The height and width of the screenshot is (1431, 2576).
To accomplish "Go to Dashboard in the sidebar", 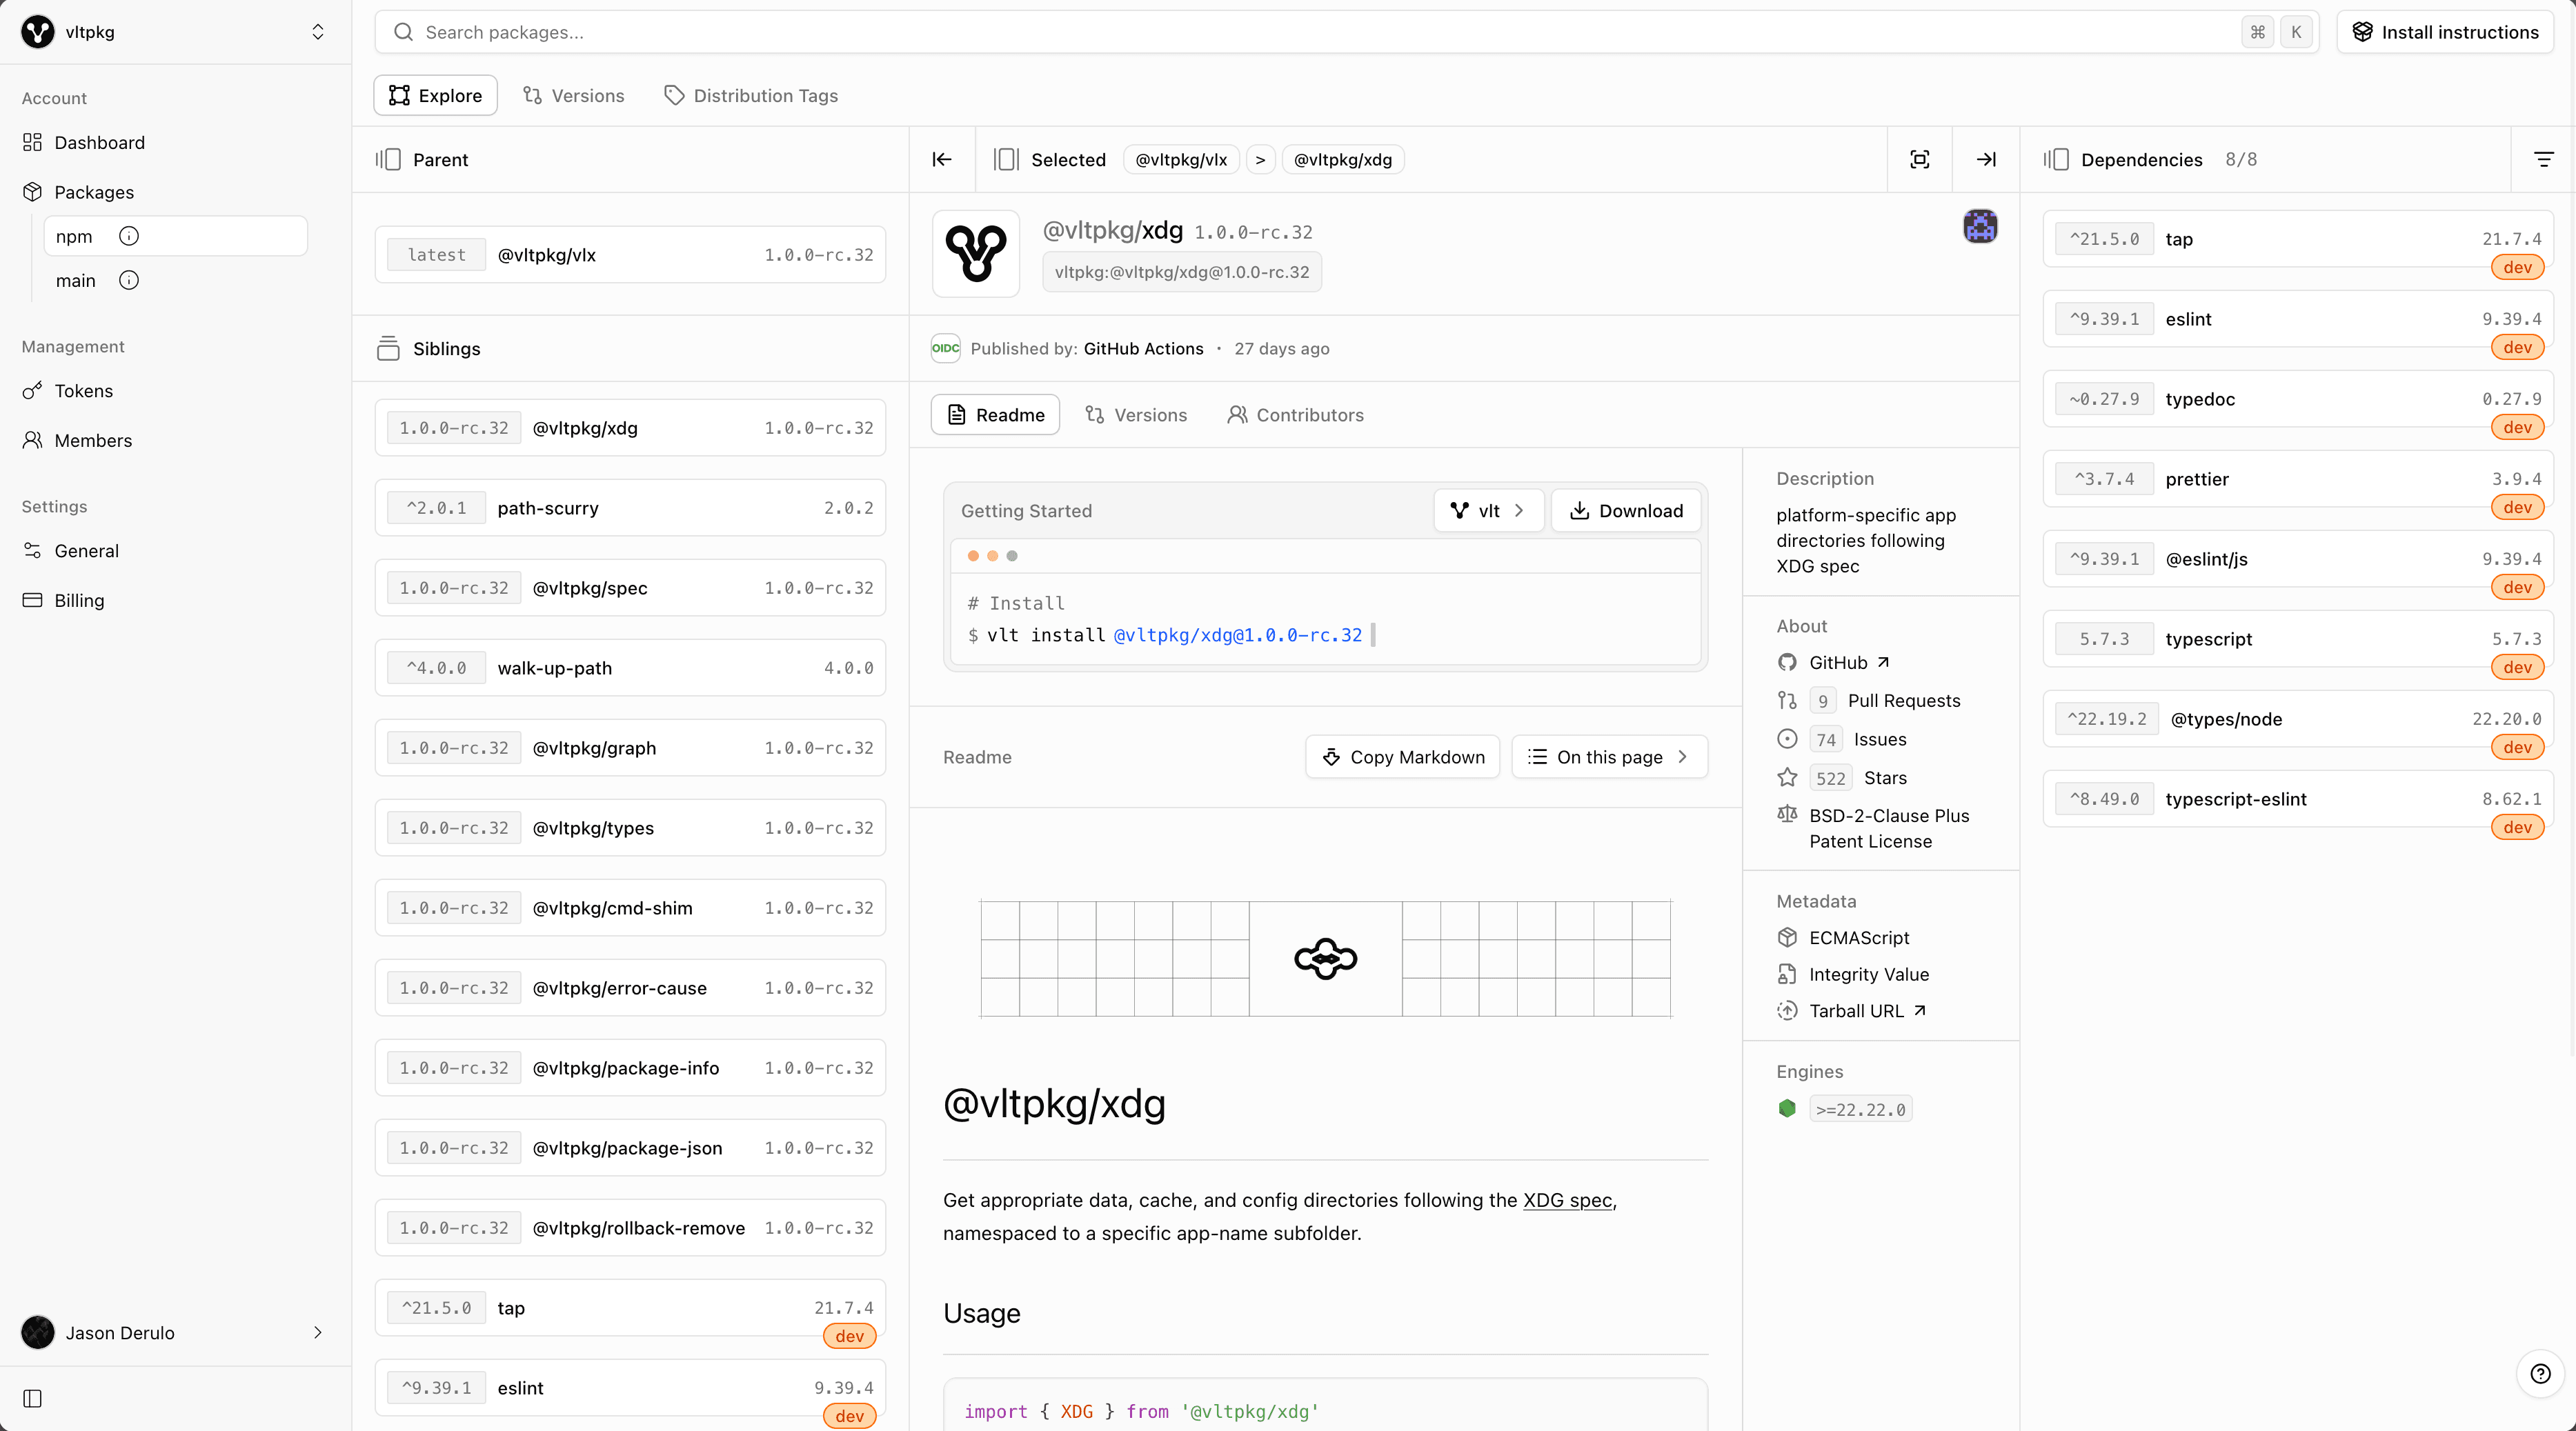I will pyautogui.click(x=98, y=142).
